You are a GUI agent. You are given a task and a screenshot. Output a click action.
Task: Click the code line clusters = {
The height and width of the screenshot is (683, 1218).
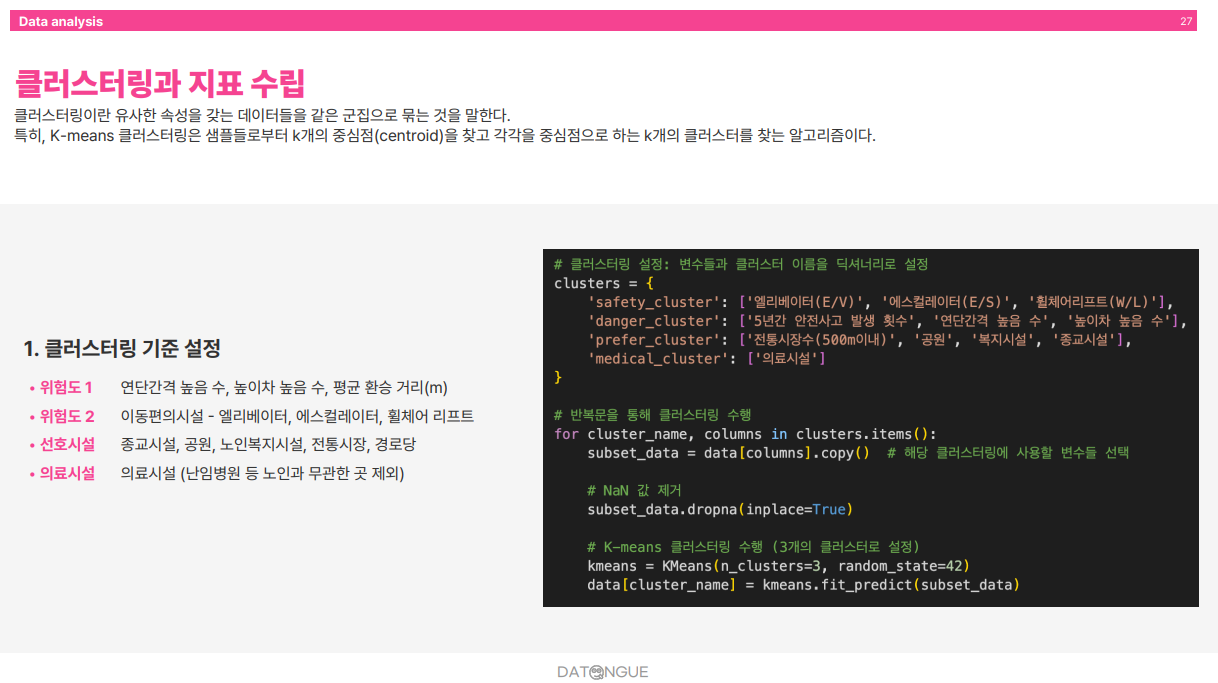tap(604, 283)
